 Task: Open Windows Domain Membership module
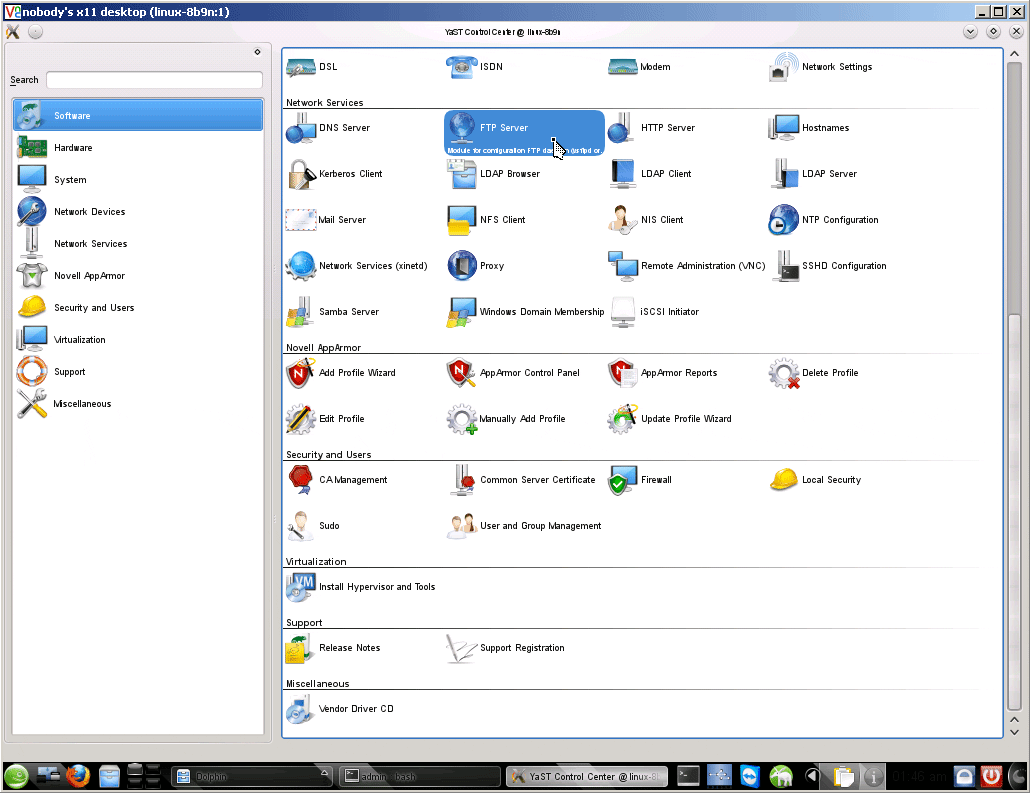click(x=525, y=312)
